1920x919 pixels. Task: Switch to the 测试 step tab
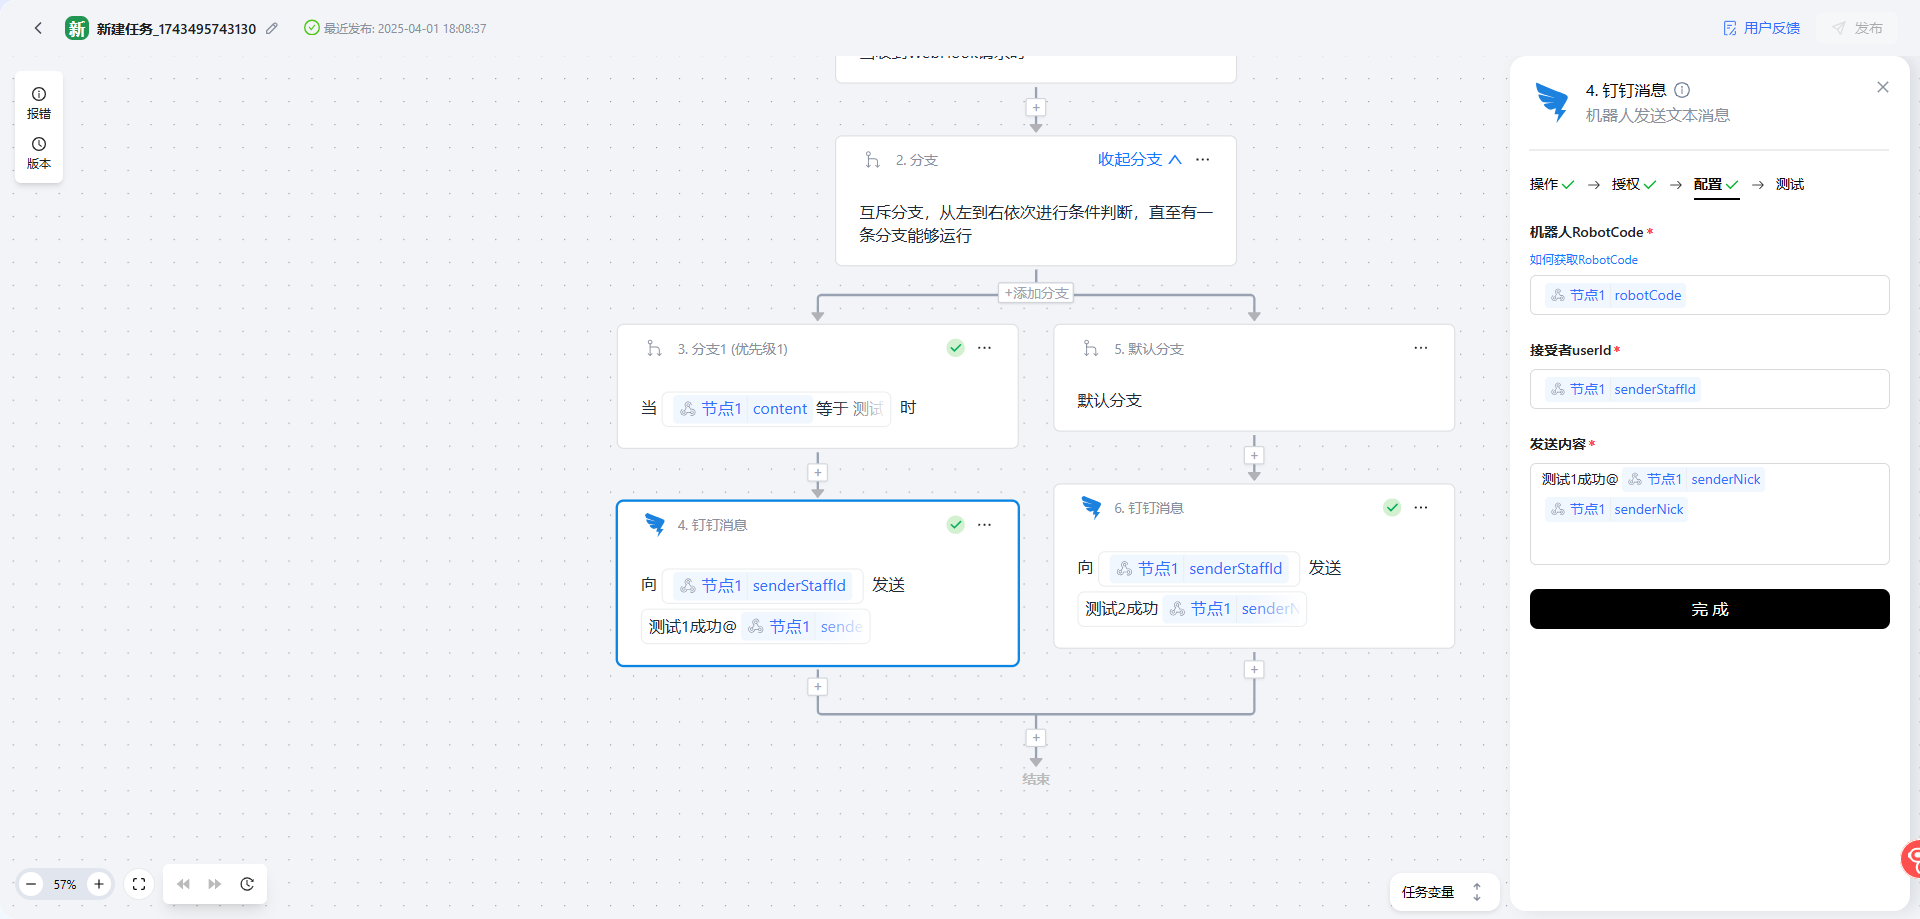pyautogui.click(x=1789, y=184)
